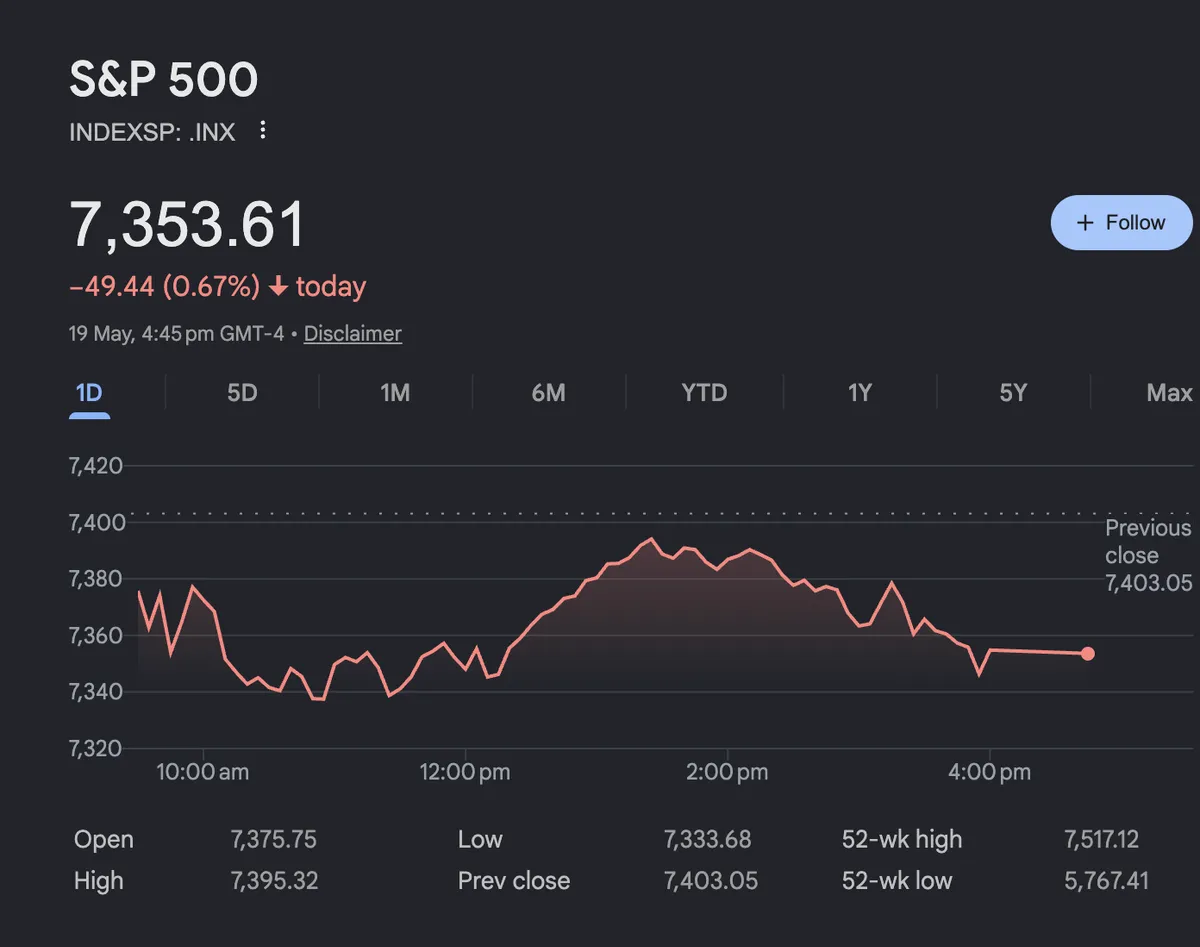1200x947 pixels.
Task: Click the 52-wk high label
Action: click(902, 840)
